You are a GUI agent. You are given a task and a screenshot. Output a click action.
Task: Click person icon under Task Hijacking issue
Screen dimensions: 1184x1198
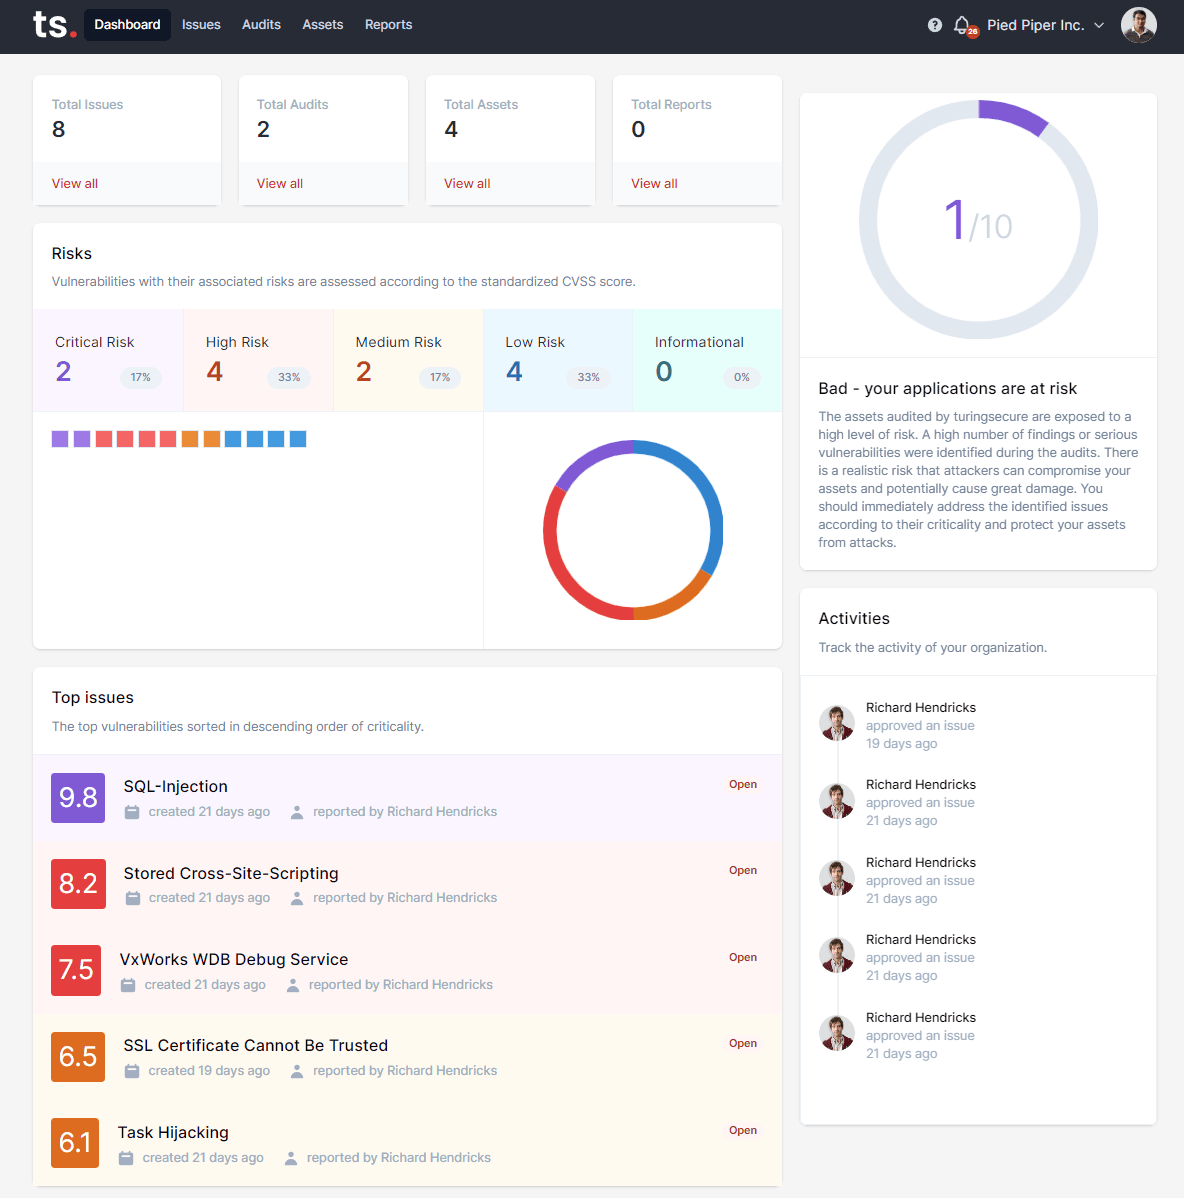point(291,1158)
